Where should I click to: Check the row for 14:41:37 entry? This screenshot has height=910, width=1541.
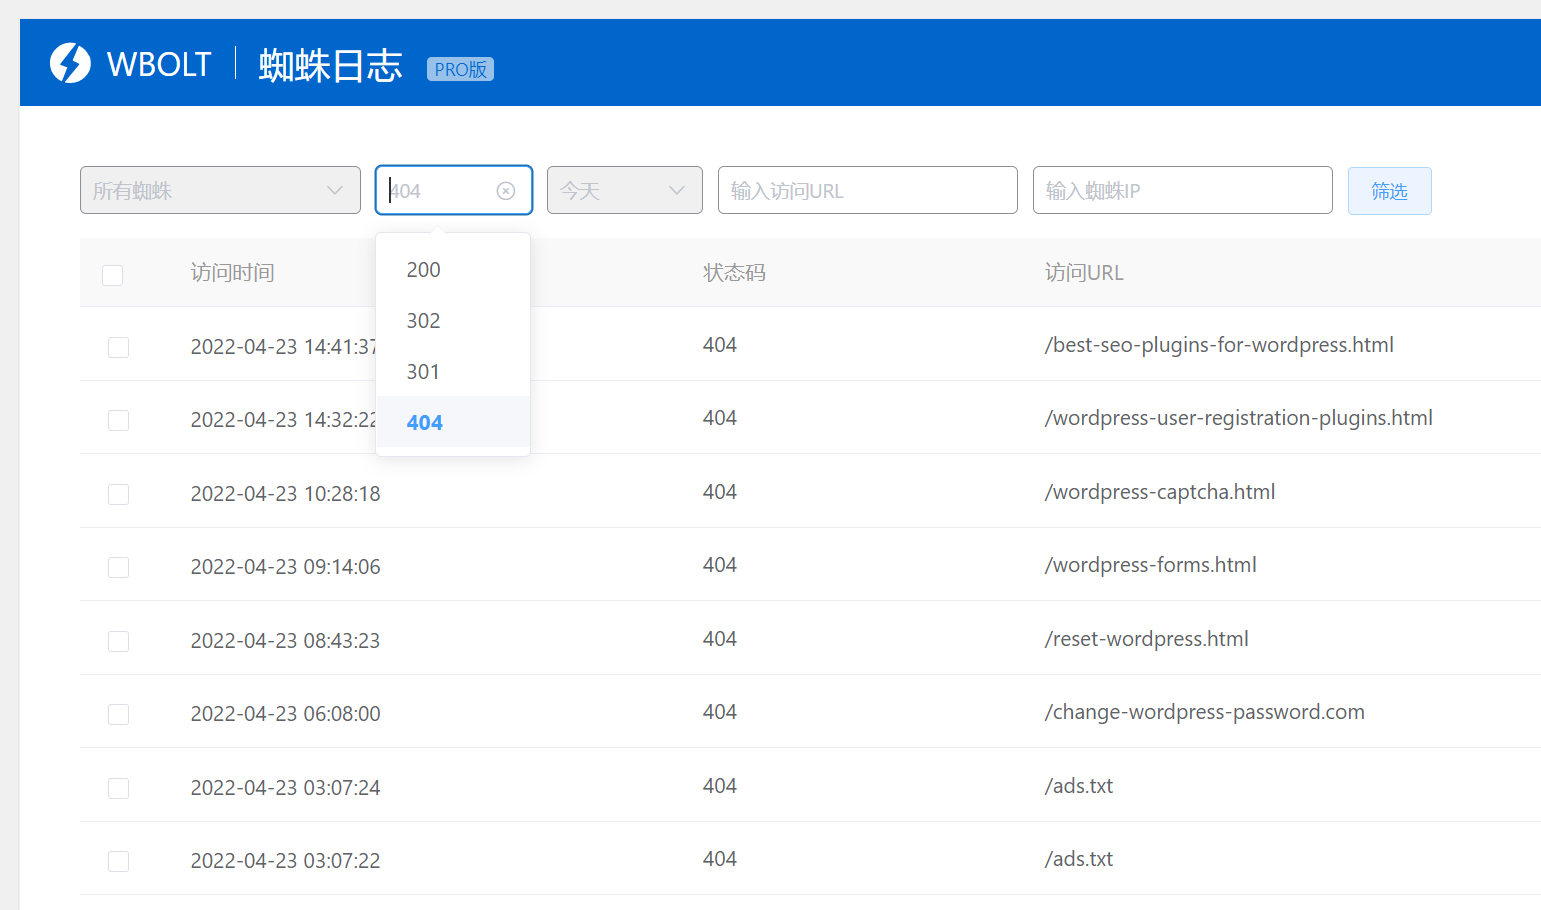[x=119, y=347]
